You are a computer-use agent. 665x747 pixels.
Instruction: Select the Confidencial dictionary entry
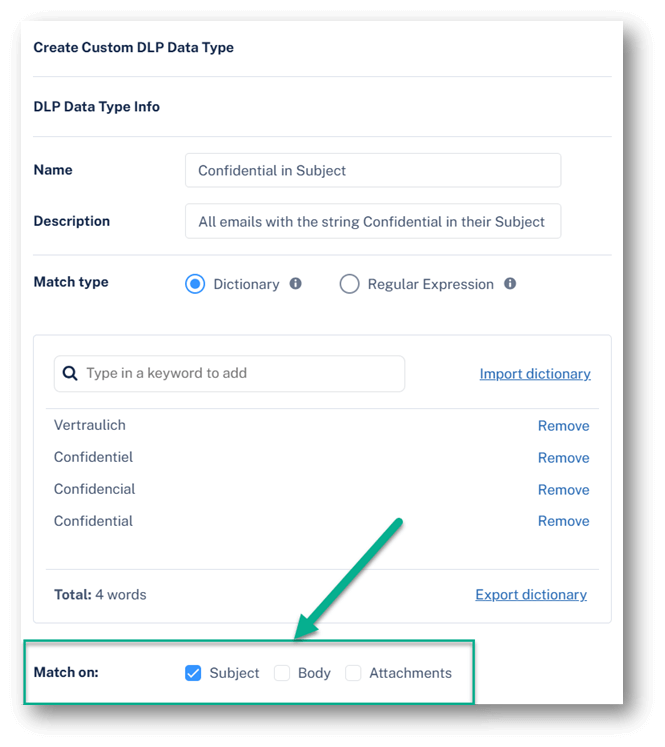pyautogui.click(x=94, y=489)
